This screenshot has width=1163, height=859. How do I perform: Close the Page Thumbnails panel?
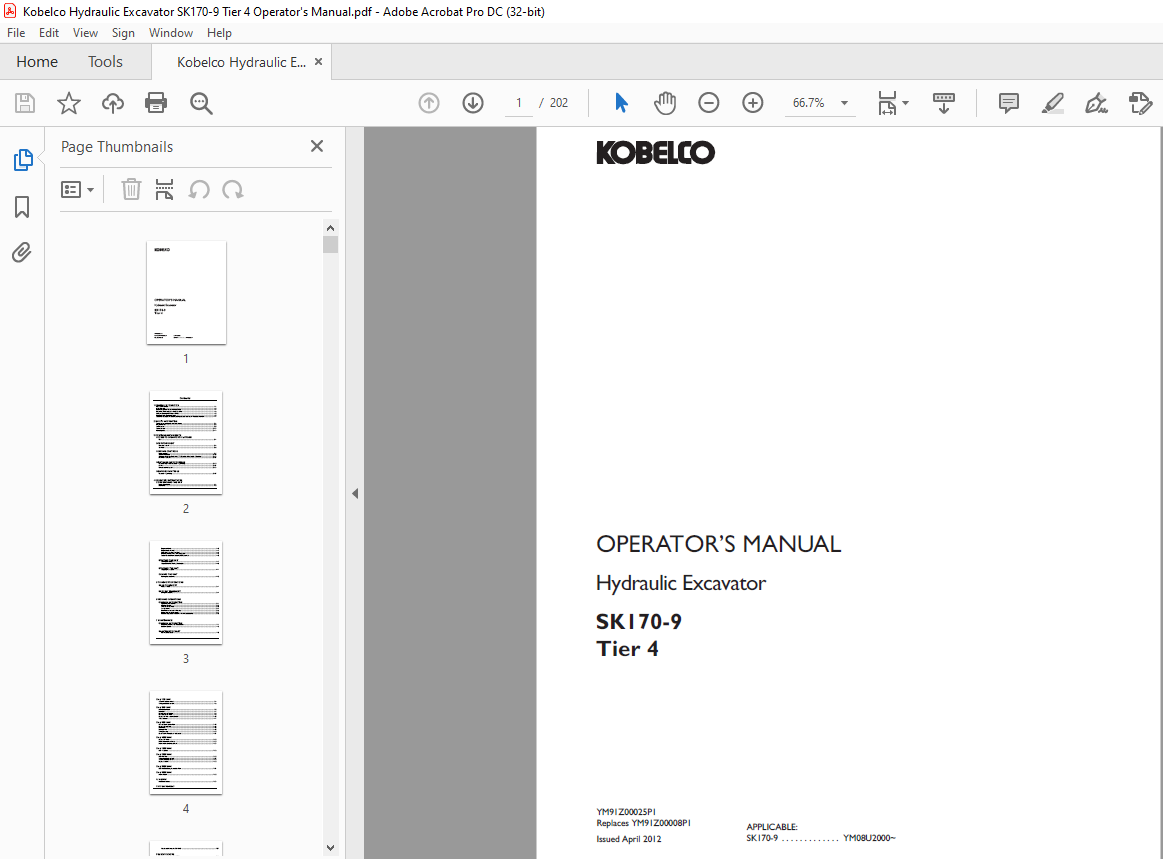317,146
